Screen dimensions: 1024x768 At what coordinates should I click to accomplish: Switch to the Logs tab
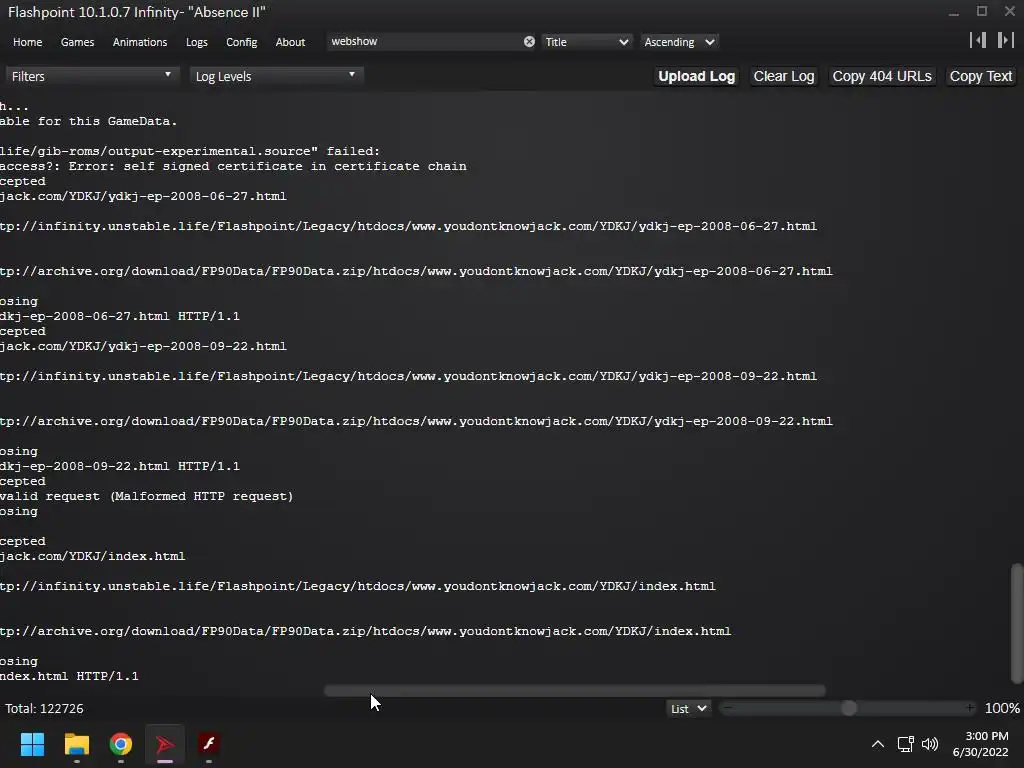pos(197,42)
